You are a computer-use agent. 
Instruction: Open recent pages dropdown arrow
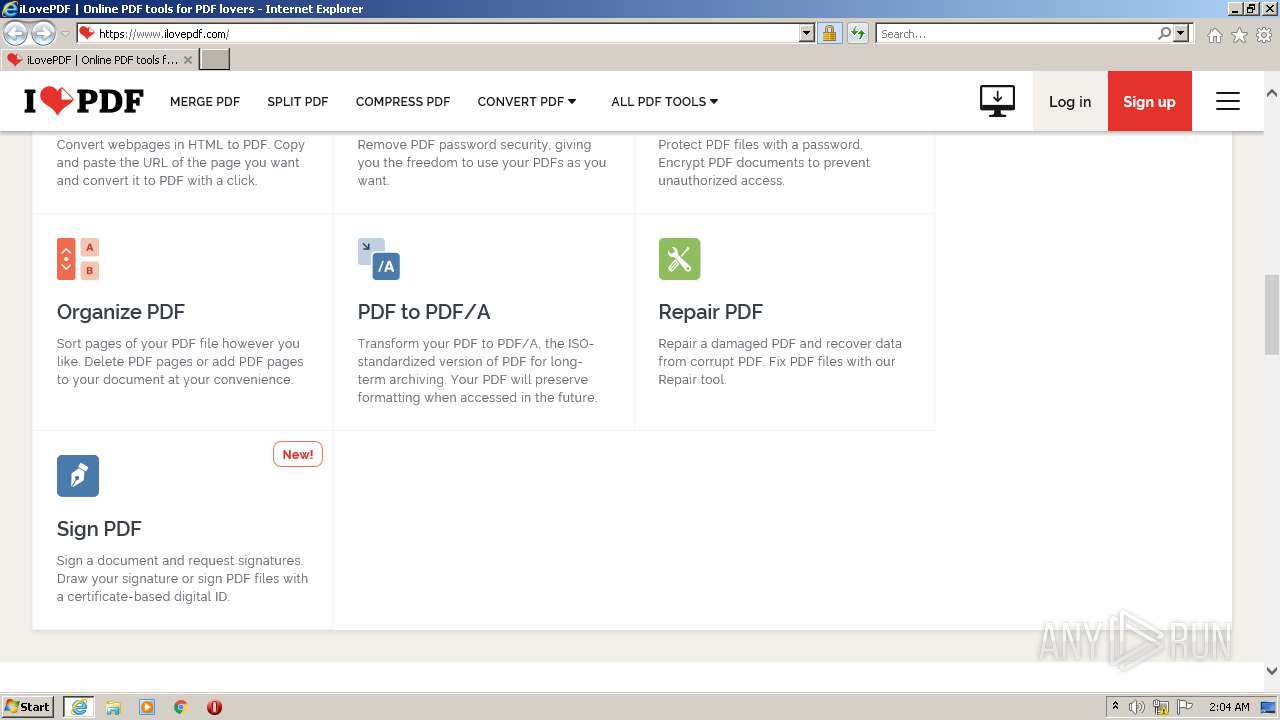pos(65,34)
